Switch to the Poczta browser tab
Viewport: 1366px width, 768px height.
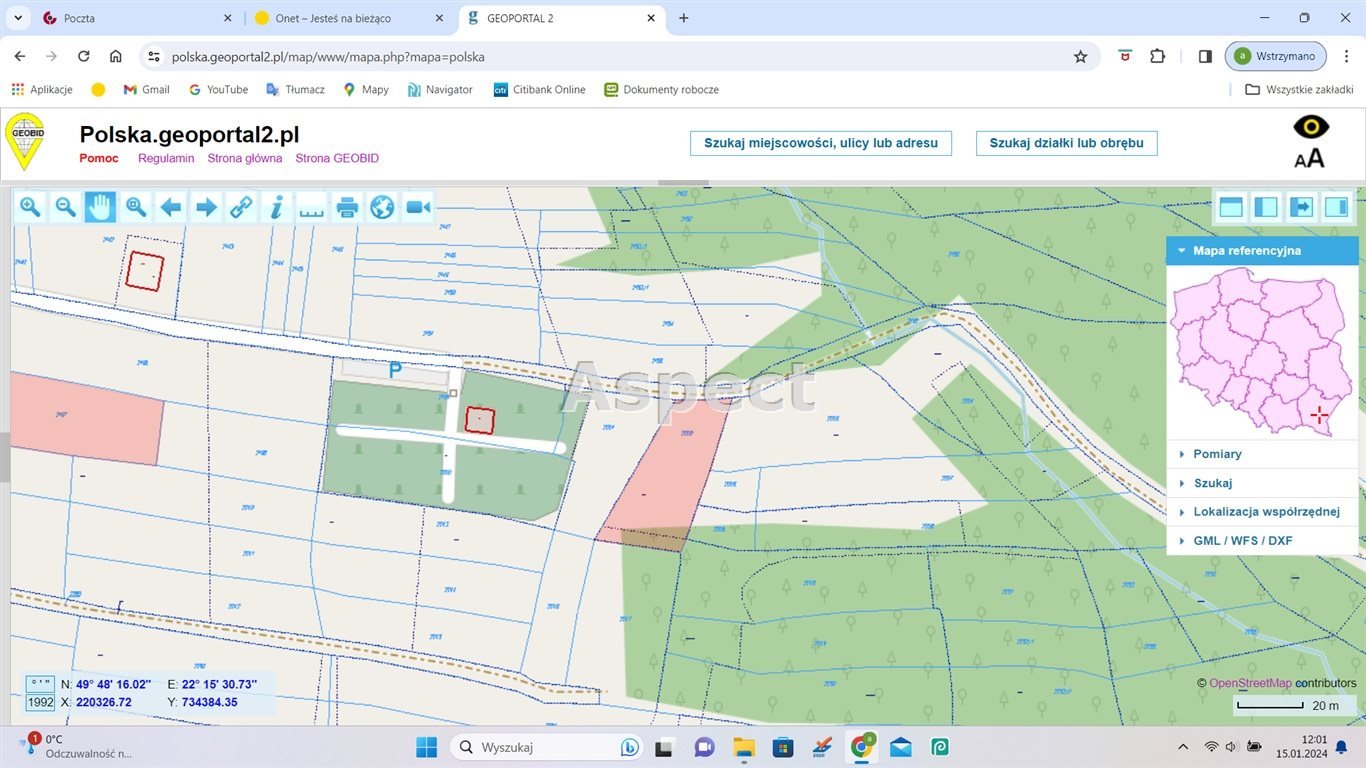(x=79, y=18)
